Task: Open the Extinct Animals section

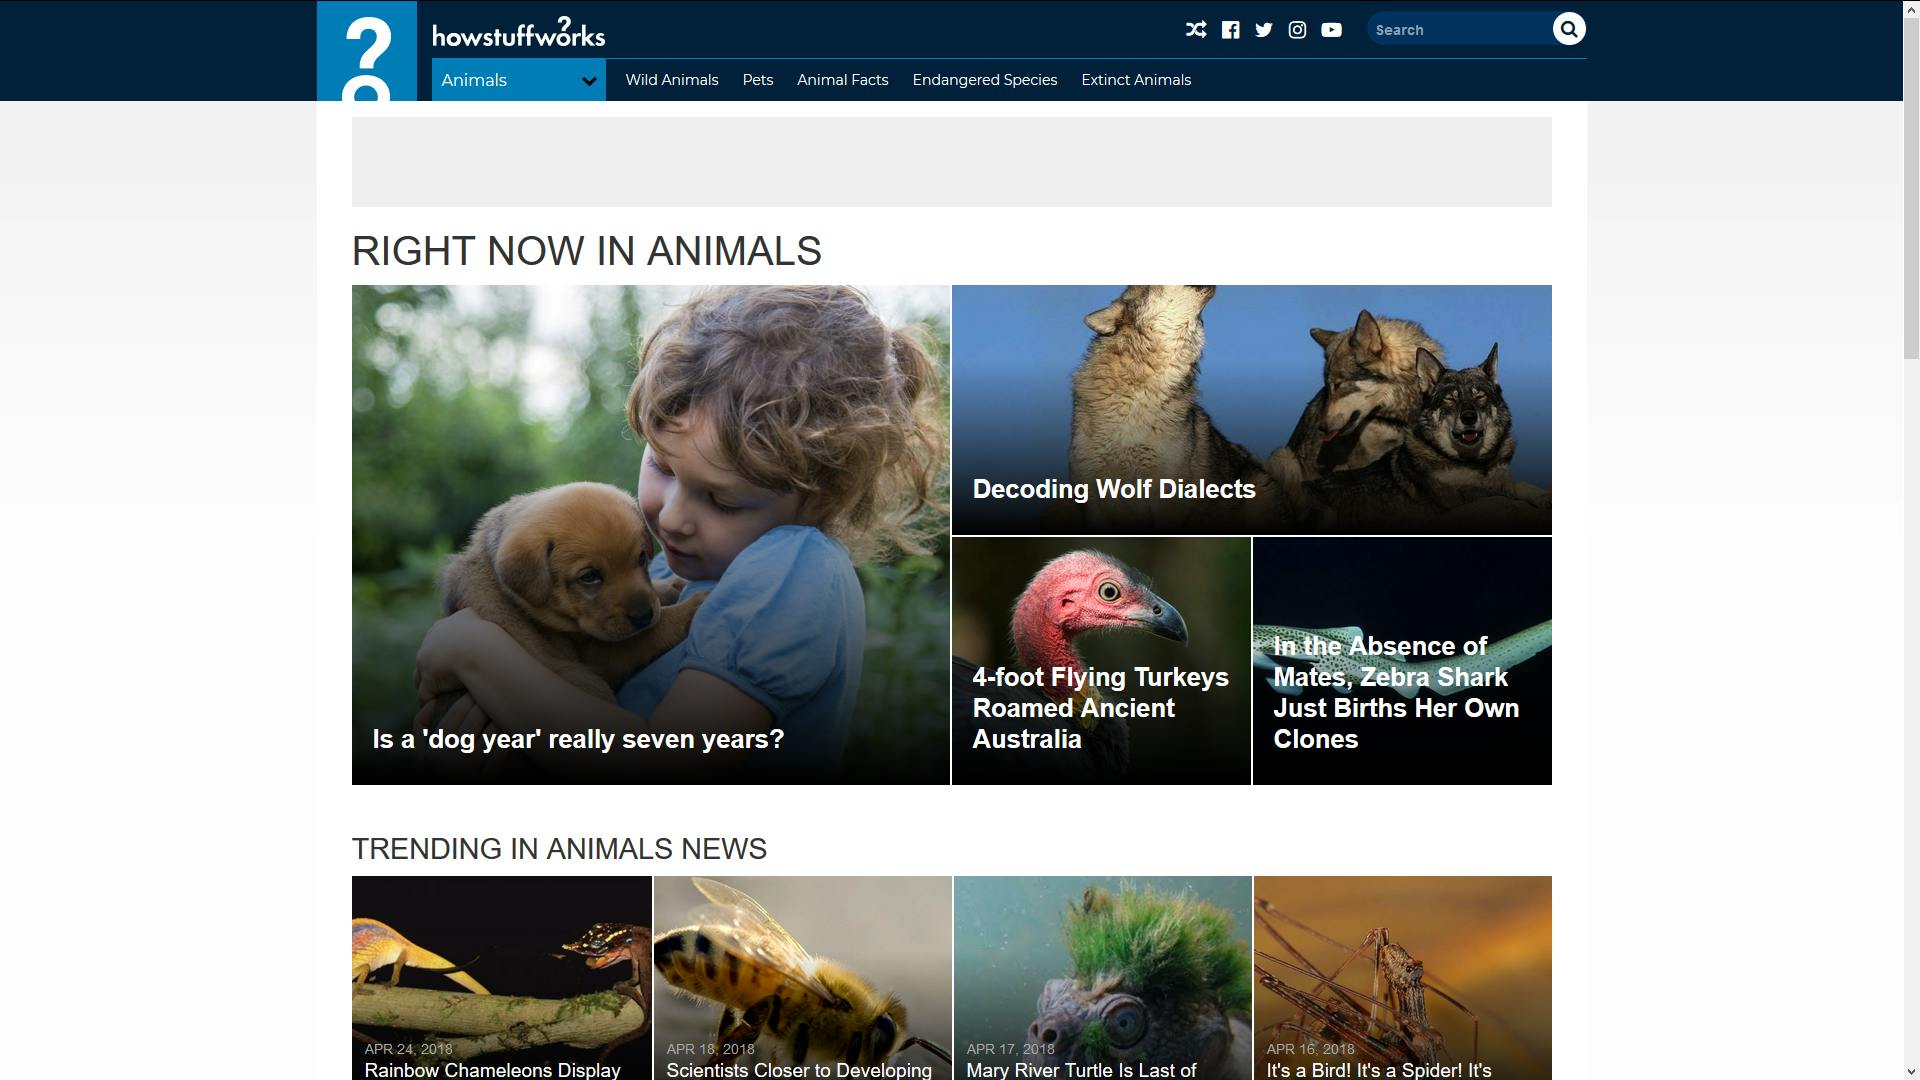Action: 1135,79
